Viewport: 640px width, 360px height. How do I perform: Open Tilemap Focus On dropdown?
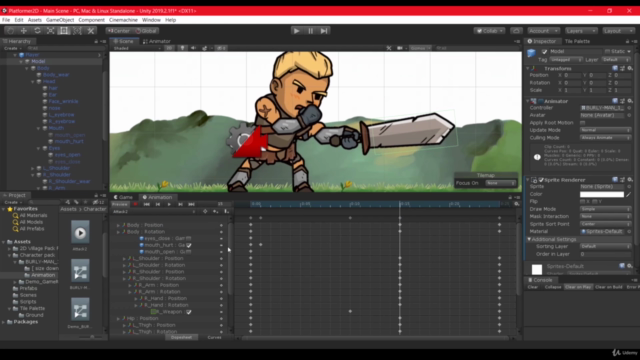coord(501,183)
